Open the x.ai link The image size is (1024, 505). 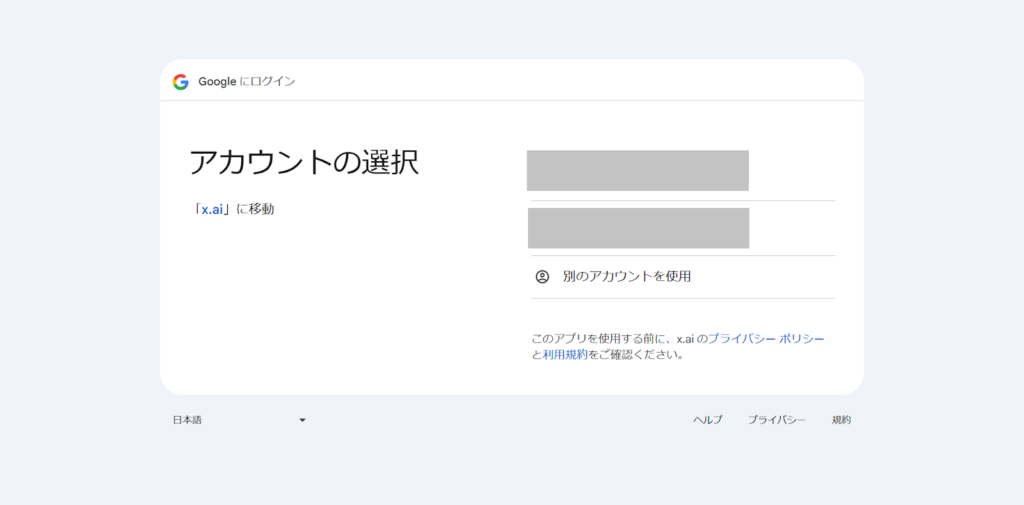pyautogui.click(x=212, y=210)
